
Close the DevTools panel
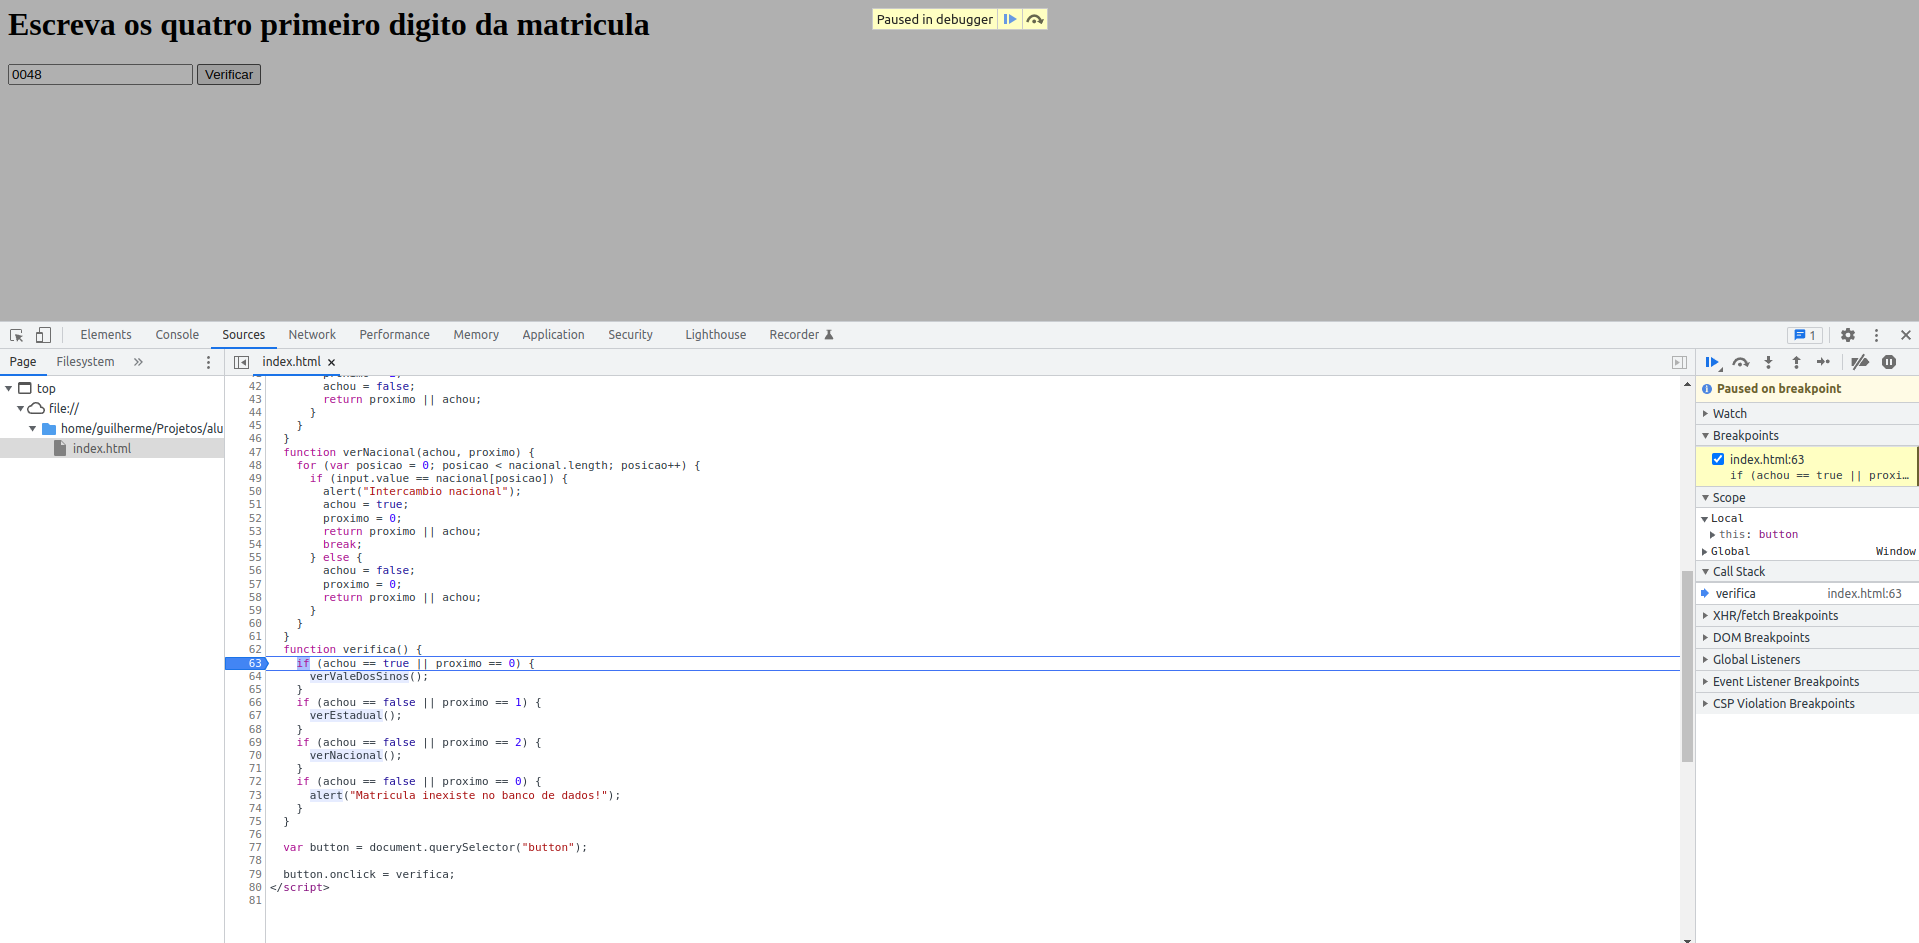click(1905, 335)
